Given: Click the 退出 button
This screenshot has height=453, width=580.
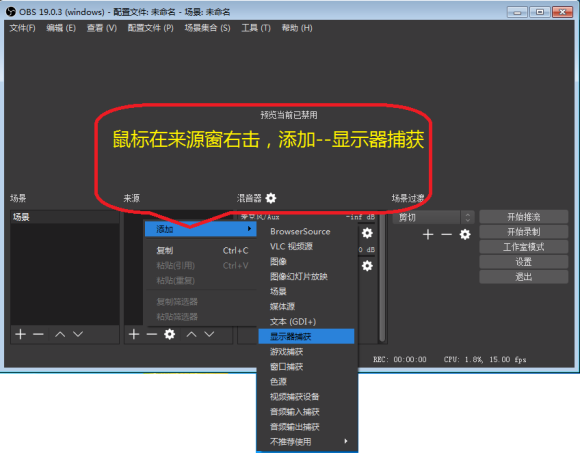Looking at the screenshot, I should [523, 277].
